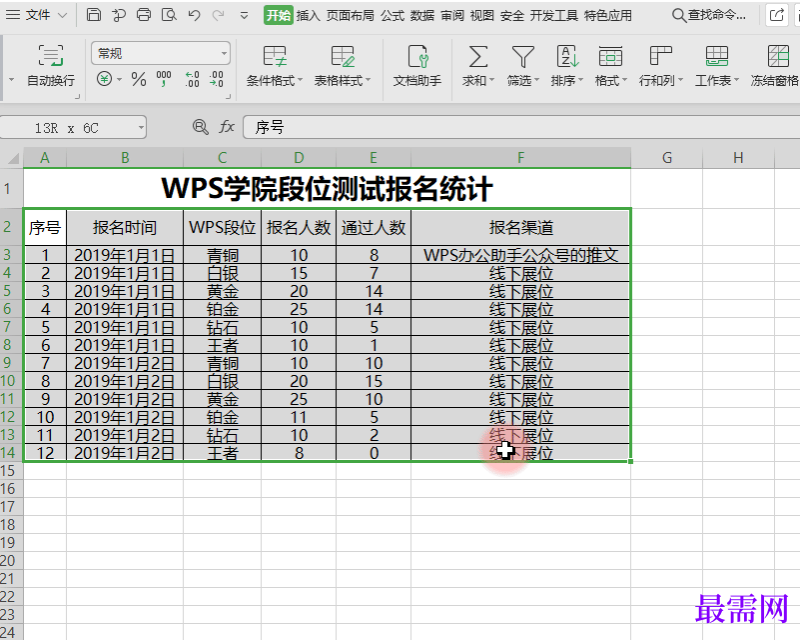Select the cell WPS办公助手公众号的推文
The height and width of the screenshot is (640, 807).
pyautogui.click(x=520, y=255)
